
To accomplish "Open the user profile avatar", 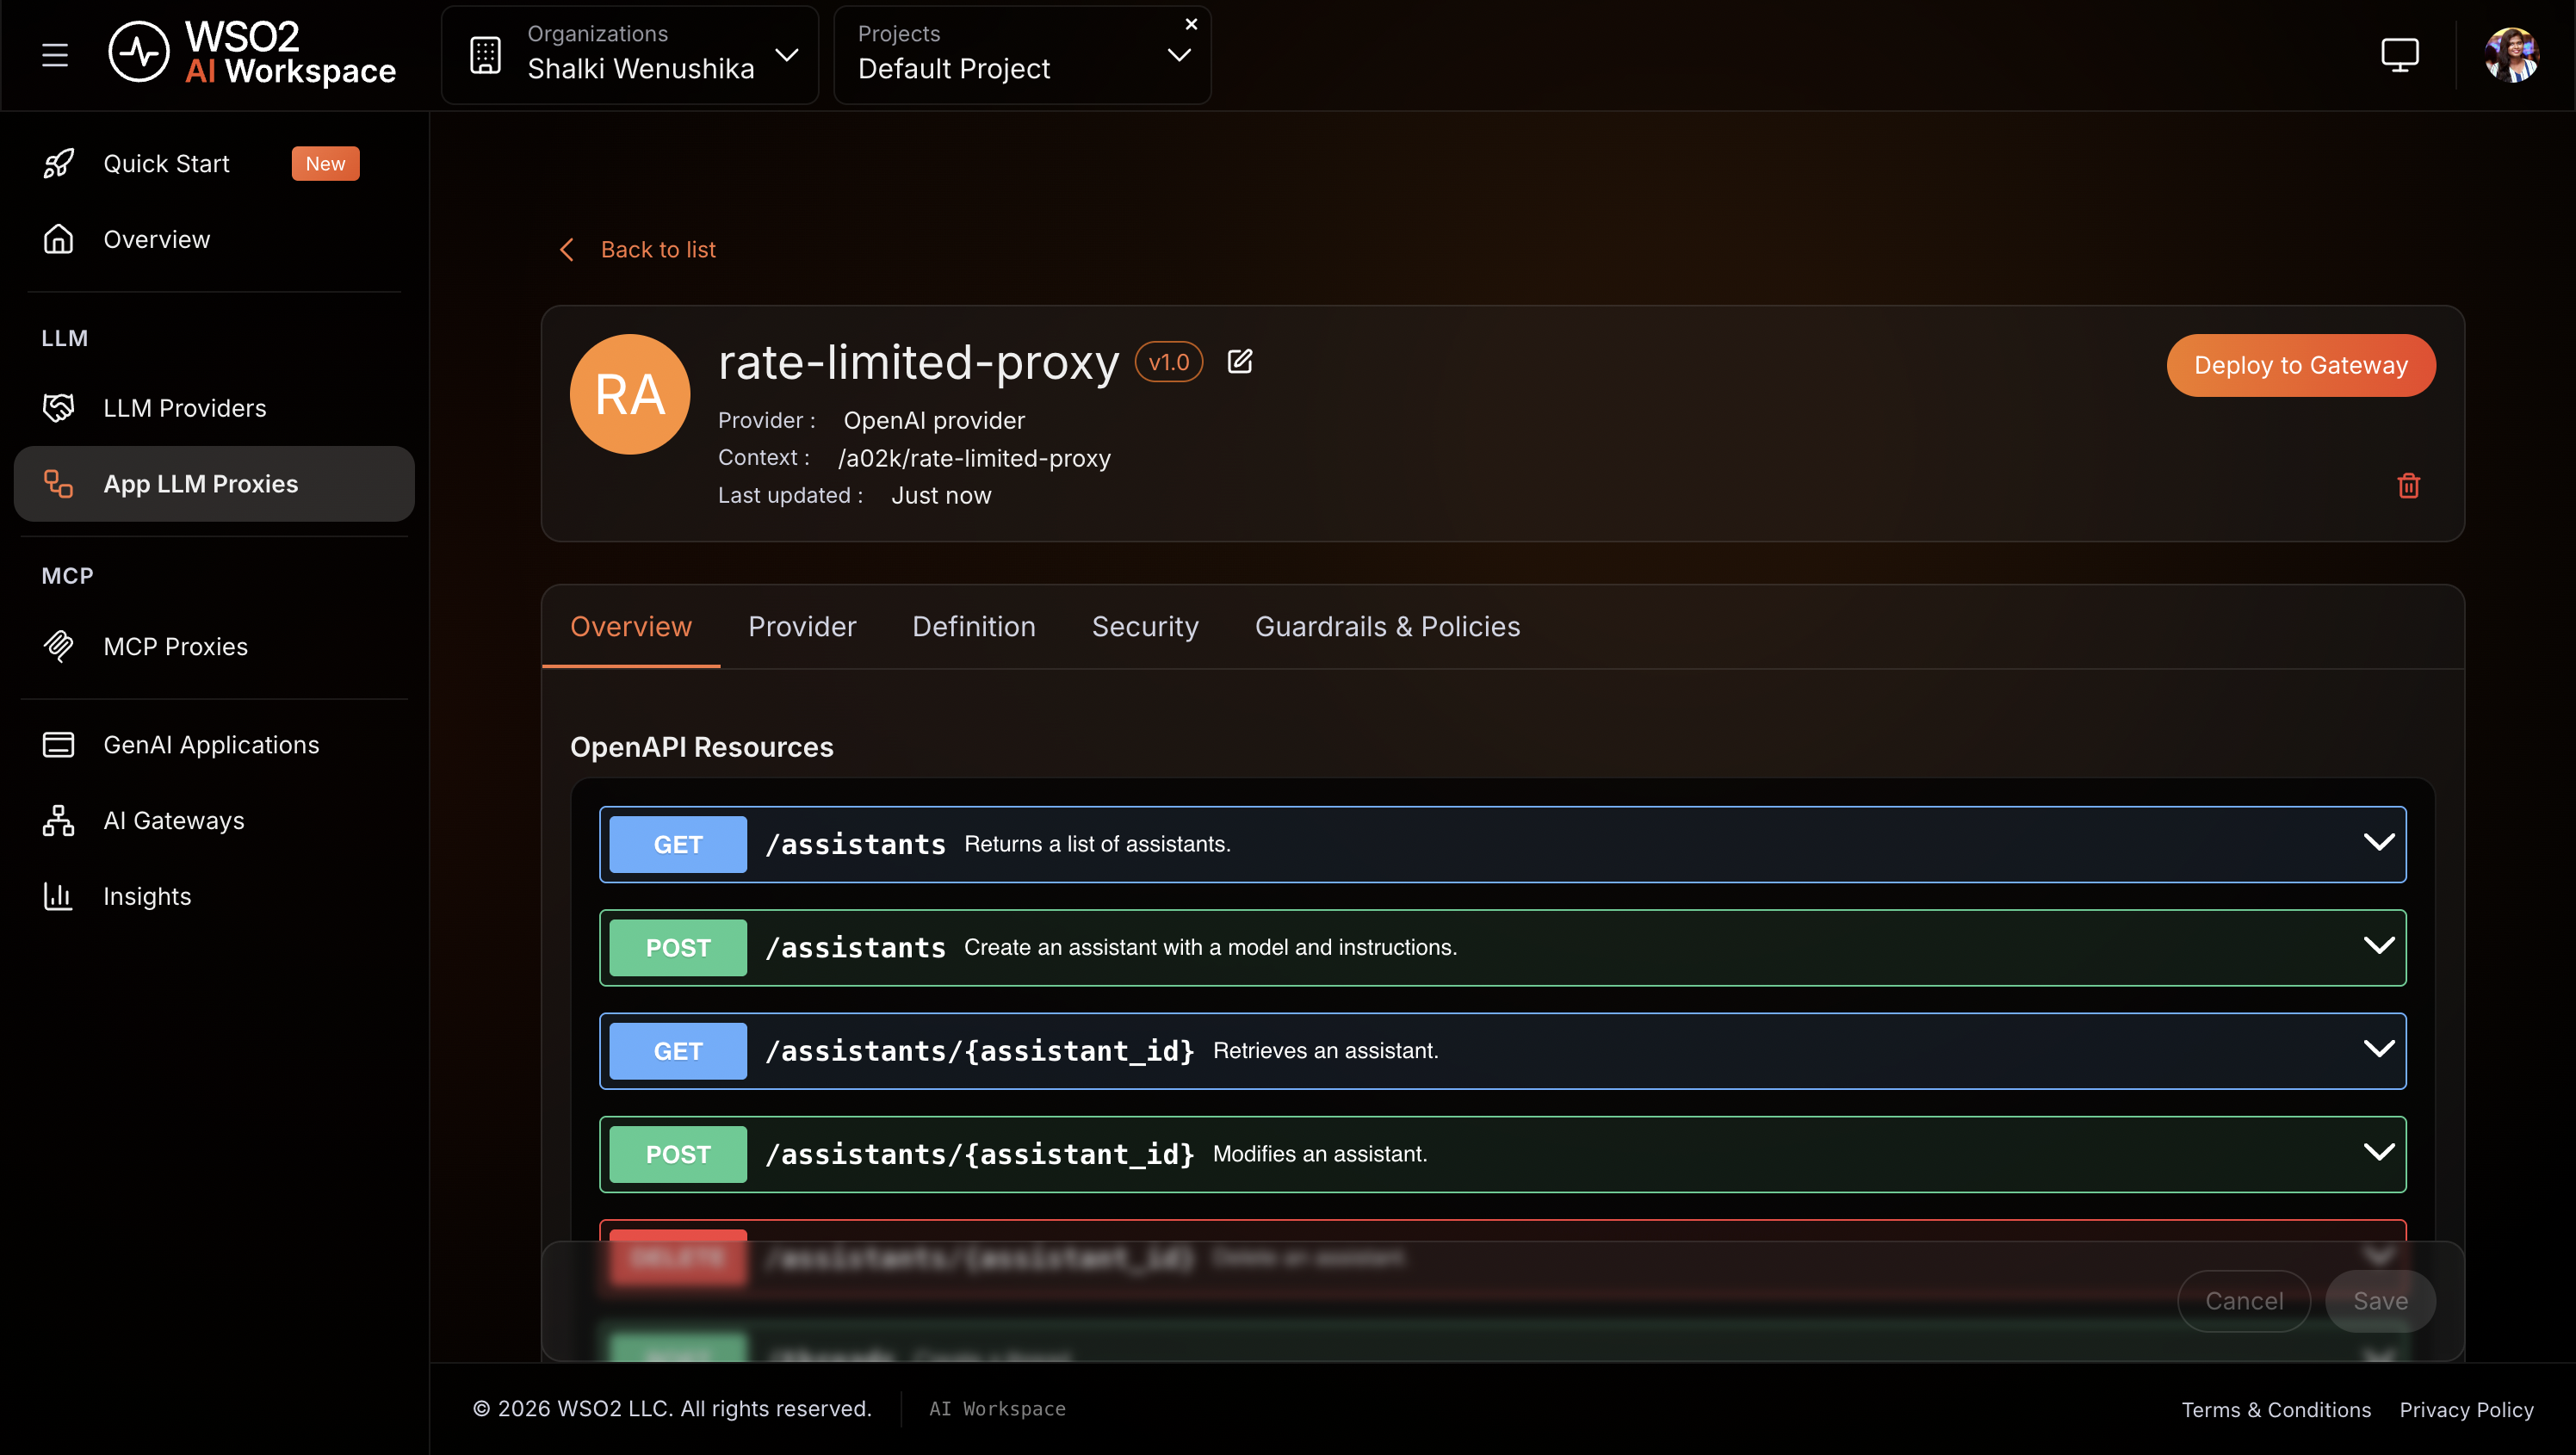I will tap(2511, 55).
